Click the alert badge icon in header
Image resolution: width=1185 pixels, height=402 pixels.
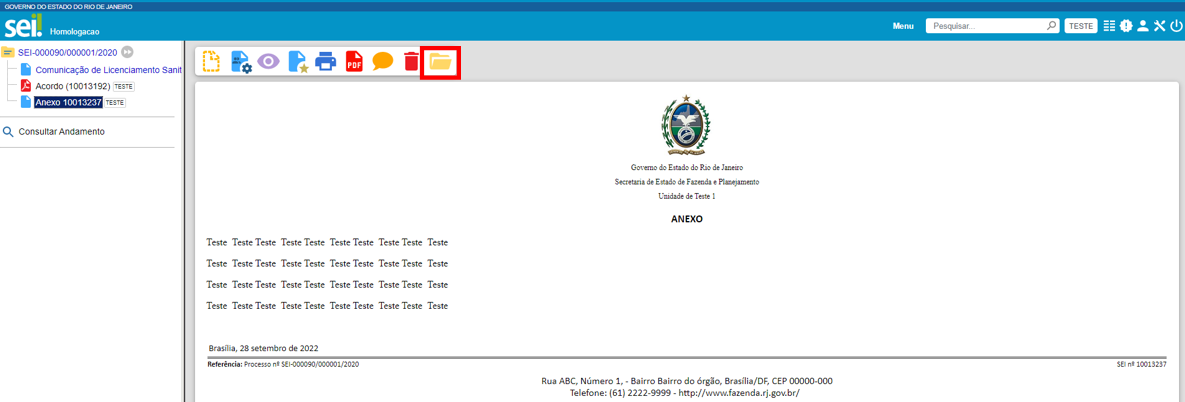(x=1126, y=26)
